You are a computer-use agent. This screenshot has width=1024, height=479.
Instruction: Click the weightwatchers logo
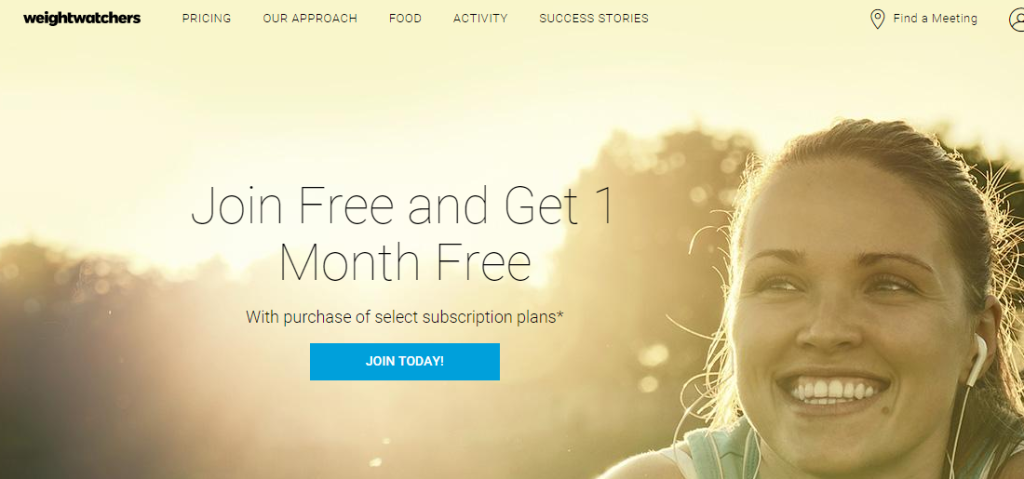click(82, 18)
